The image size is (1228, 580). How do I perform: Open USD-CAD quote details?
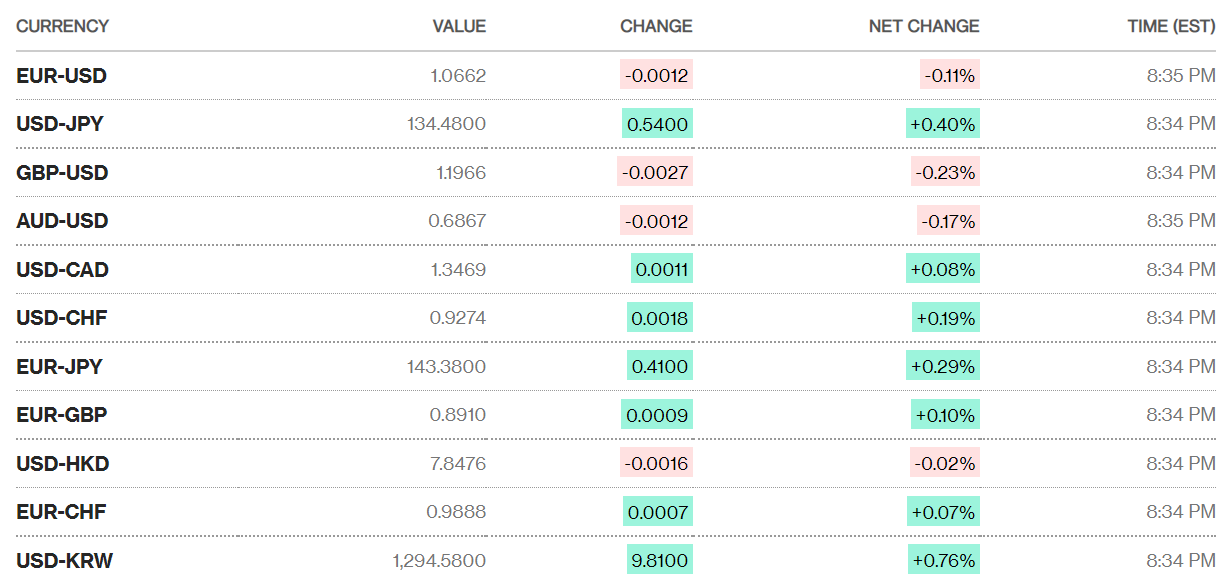click(x=63, y=270)
